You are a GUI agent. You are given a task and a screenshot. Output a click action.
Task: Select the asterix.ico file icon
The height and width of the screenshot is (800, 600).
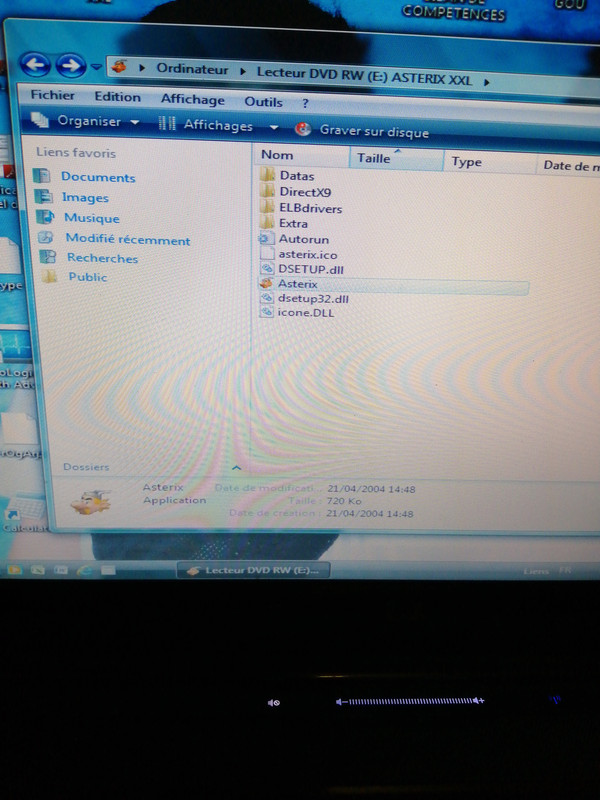point(267,254)
